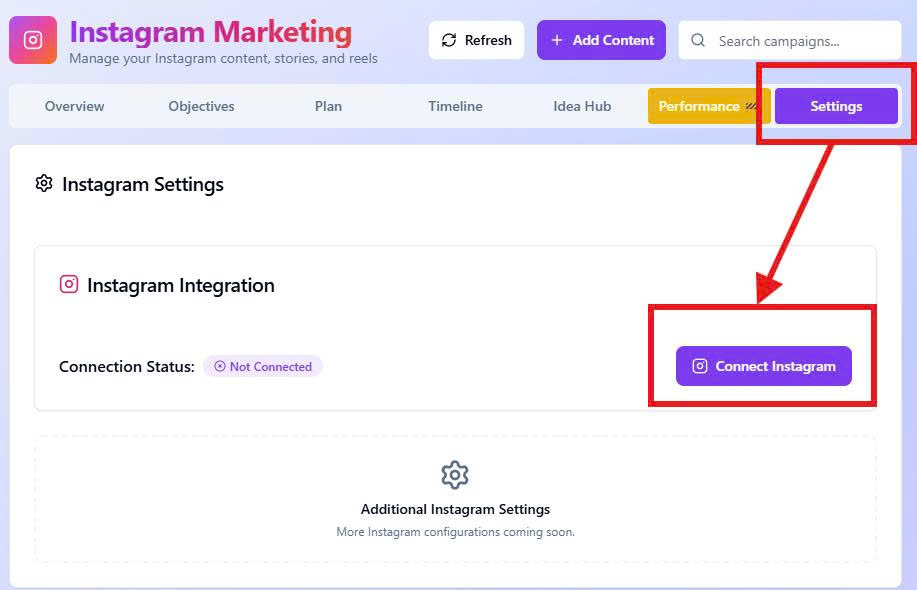Click the Instagram Marketing page title

click(x=211, y=32)
